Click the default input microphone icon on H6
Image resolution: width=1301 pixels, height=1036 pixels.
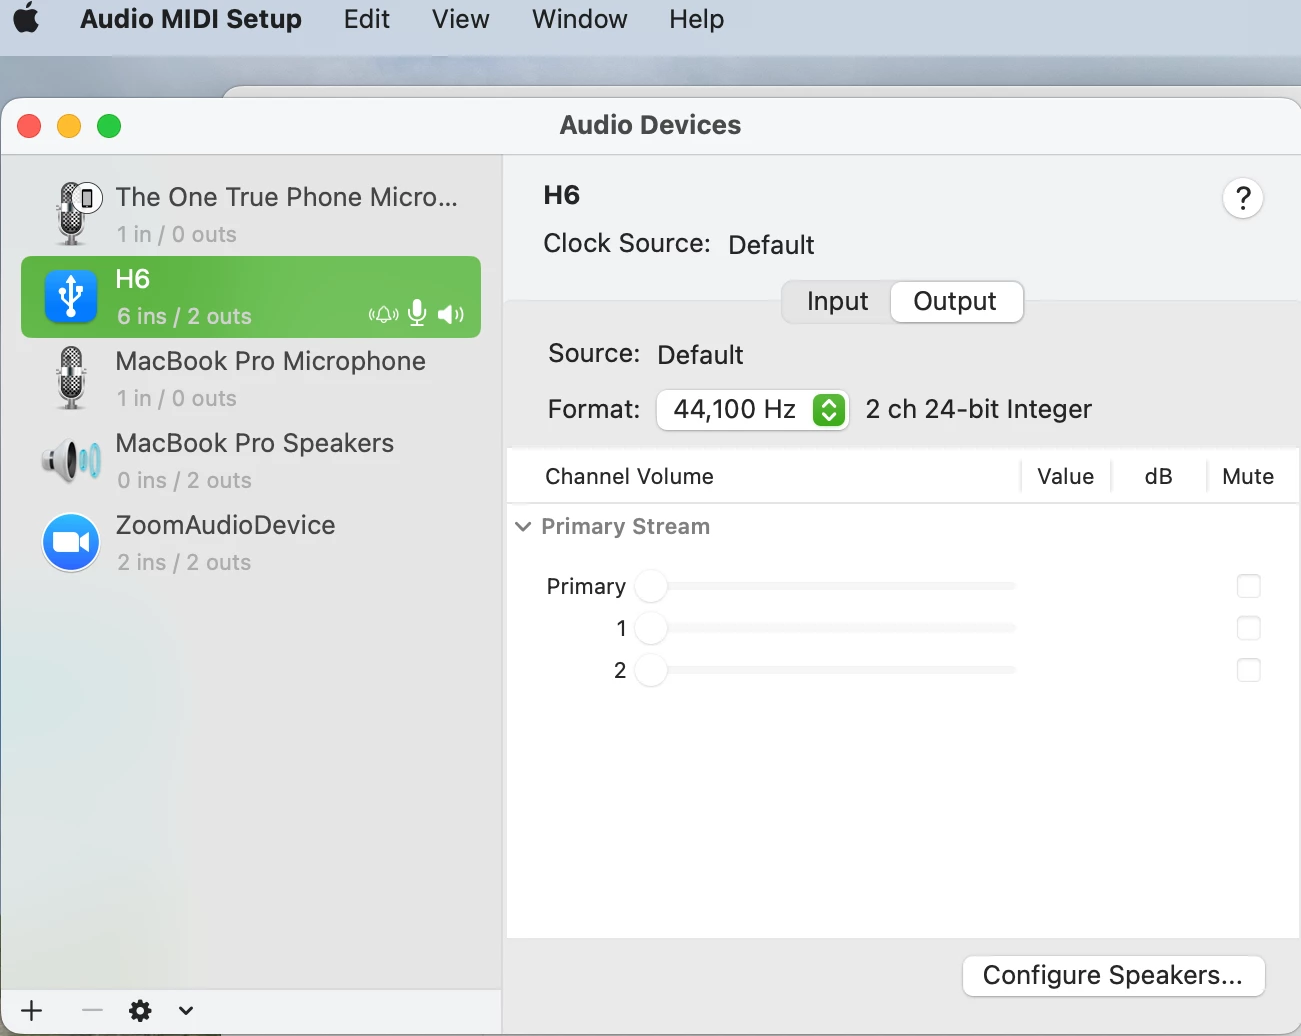point(418,314)
